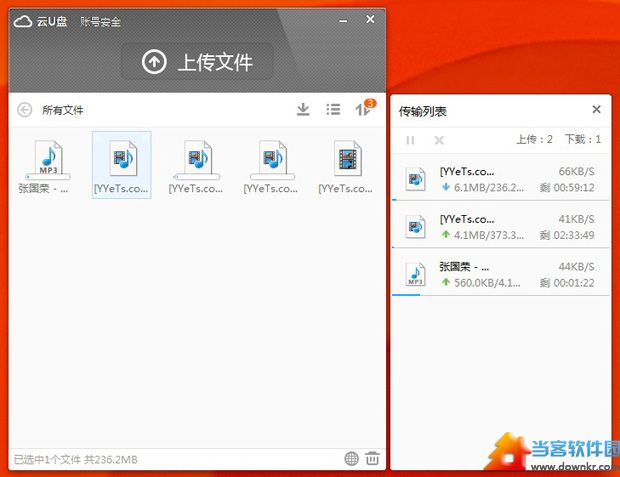This screenshot has height=477, width=620.
Task: Open the 账号安全 account security link
Action: (100, 22)
